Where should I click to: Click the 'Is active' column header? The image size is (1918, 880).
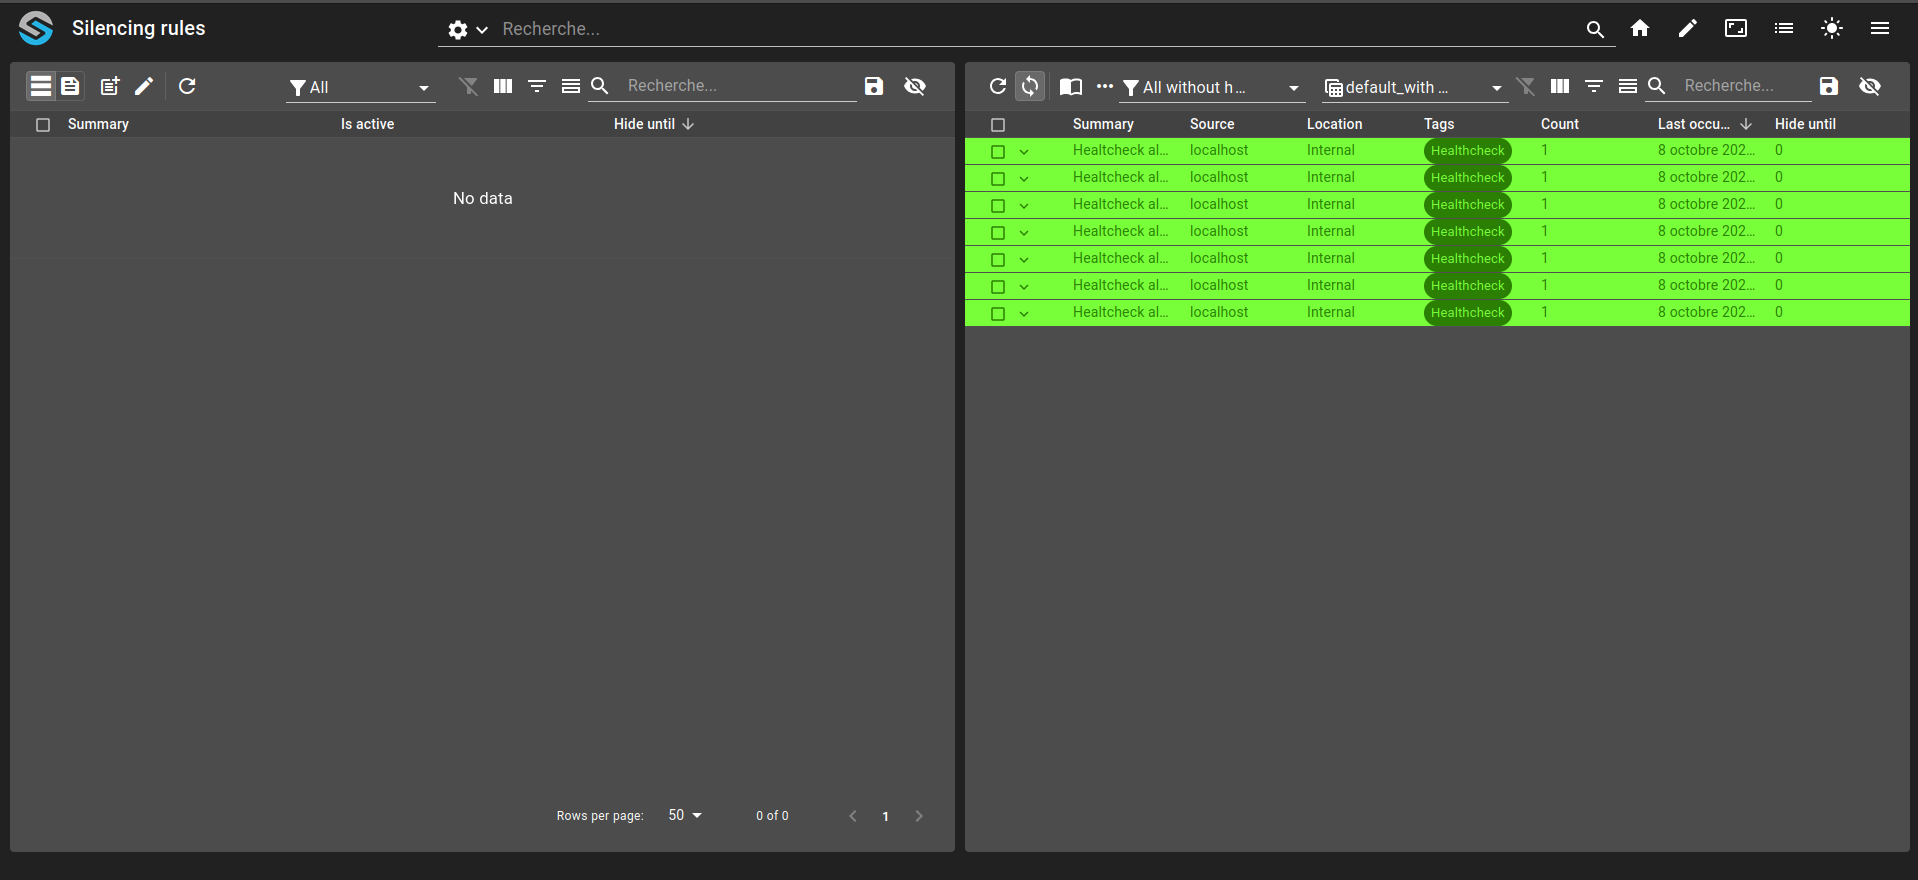(367, 124)
